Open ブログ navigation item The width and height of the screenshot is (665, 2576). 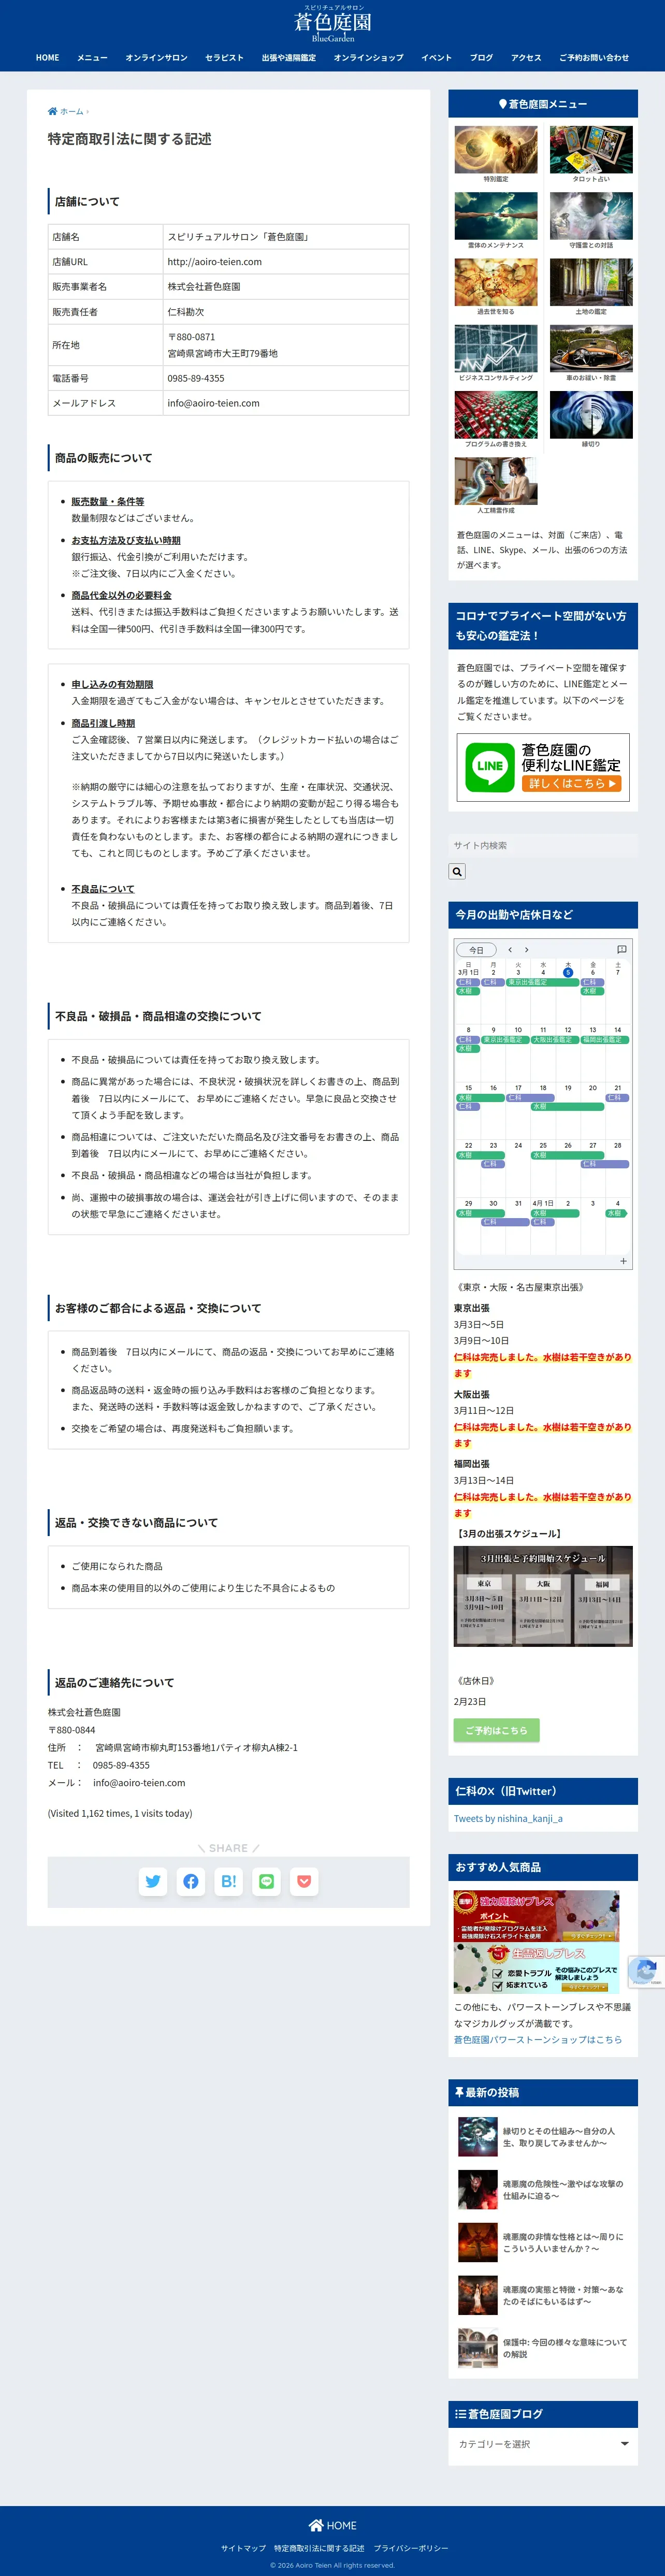click(x=481, y=58)
